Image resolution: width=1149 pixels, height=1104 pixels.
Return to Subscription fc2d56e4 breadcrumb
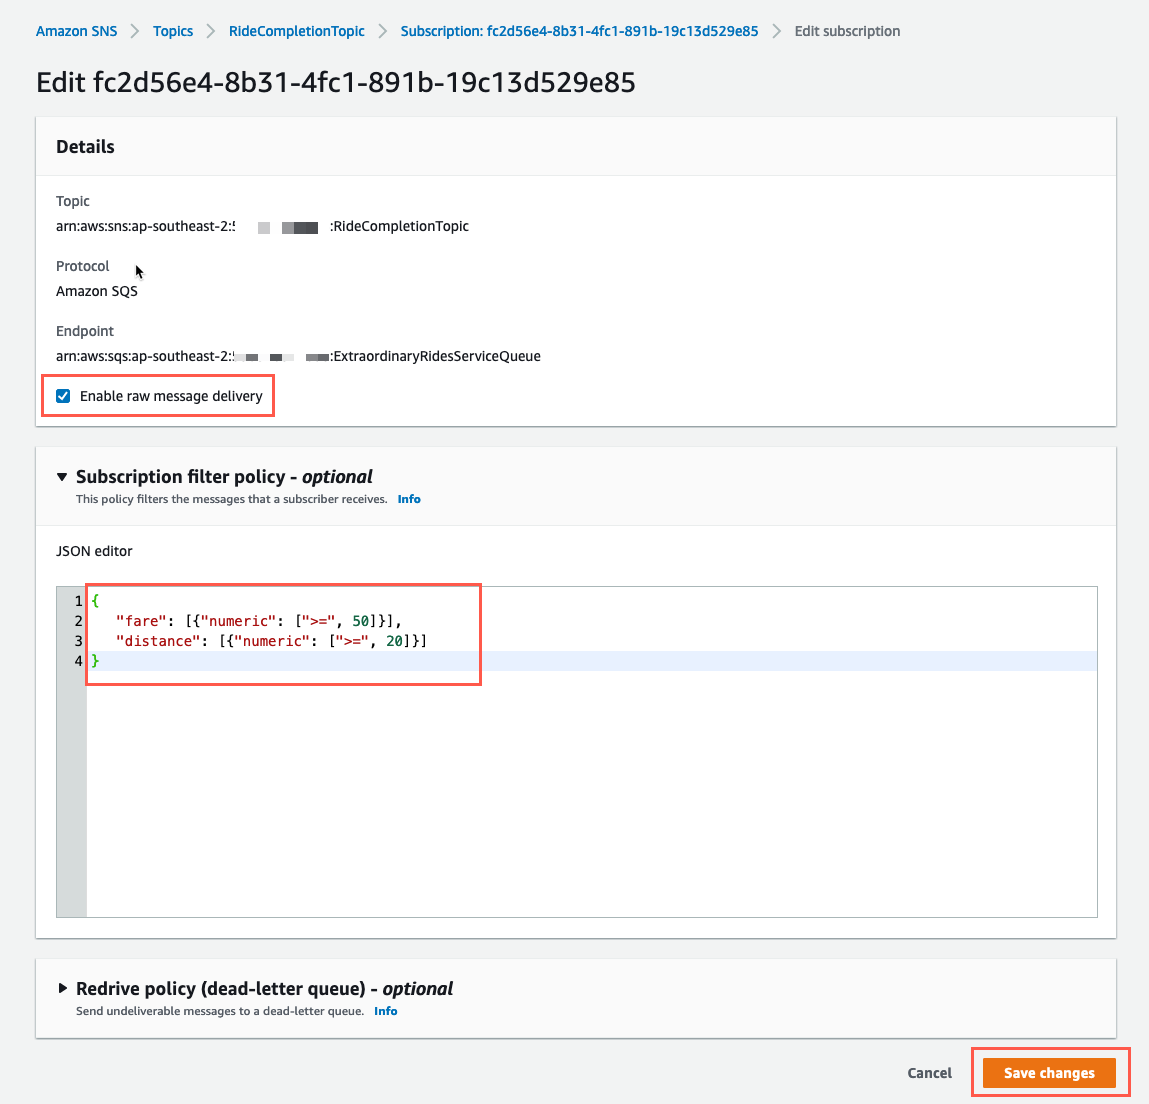[x=579, y=31]
